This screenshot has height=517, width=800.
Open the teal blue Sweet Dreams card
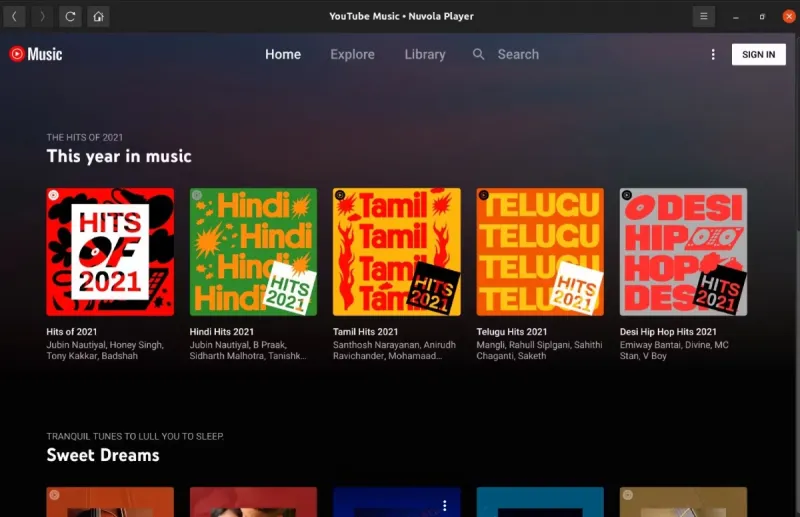(540, 502)
